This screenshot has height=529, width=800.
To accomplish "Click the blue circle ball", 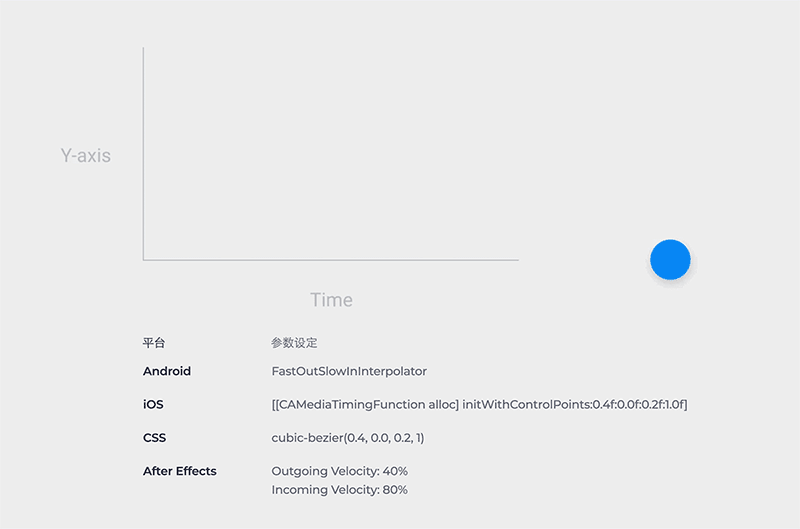I will (x=670, y=260).
